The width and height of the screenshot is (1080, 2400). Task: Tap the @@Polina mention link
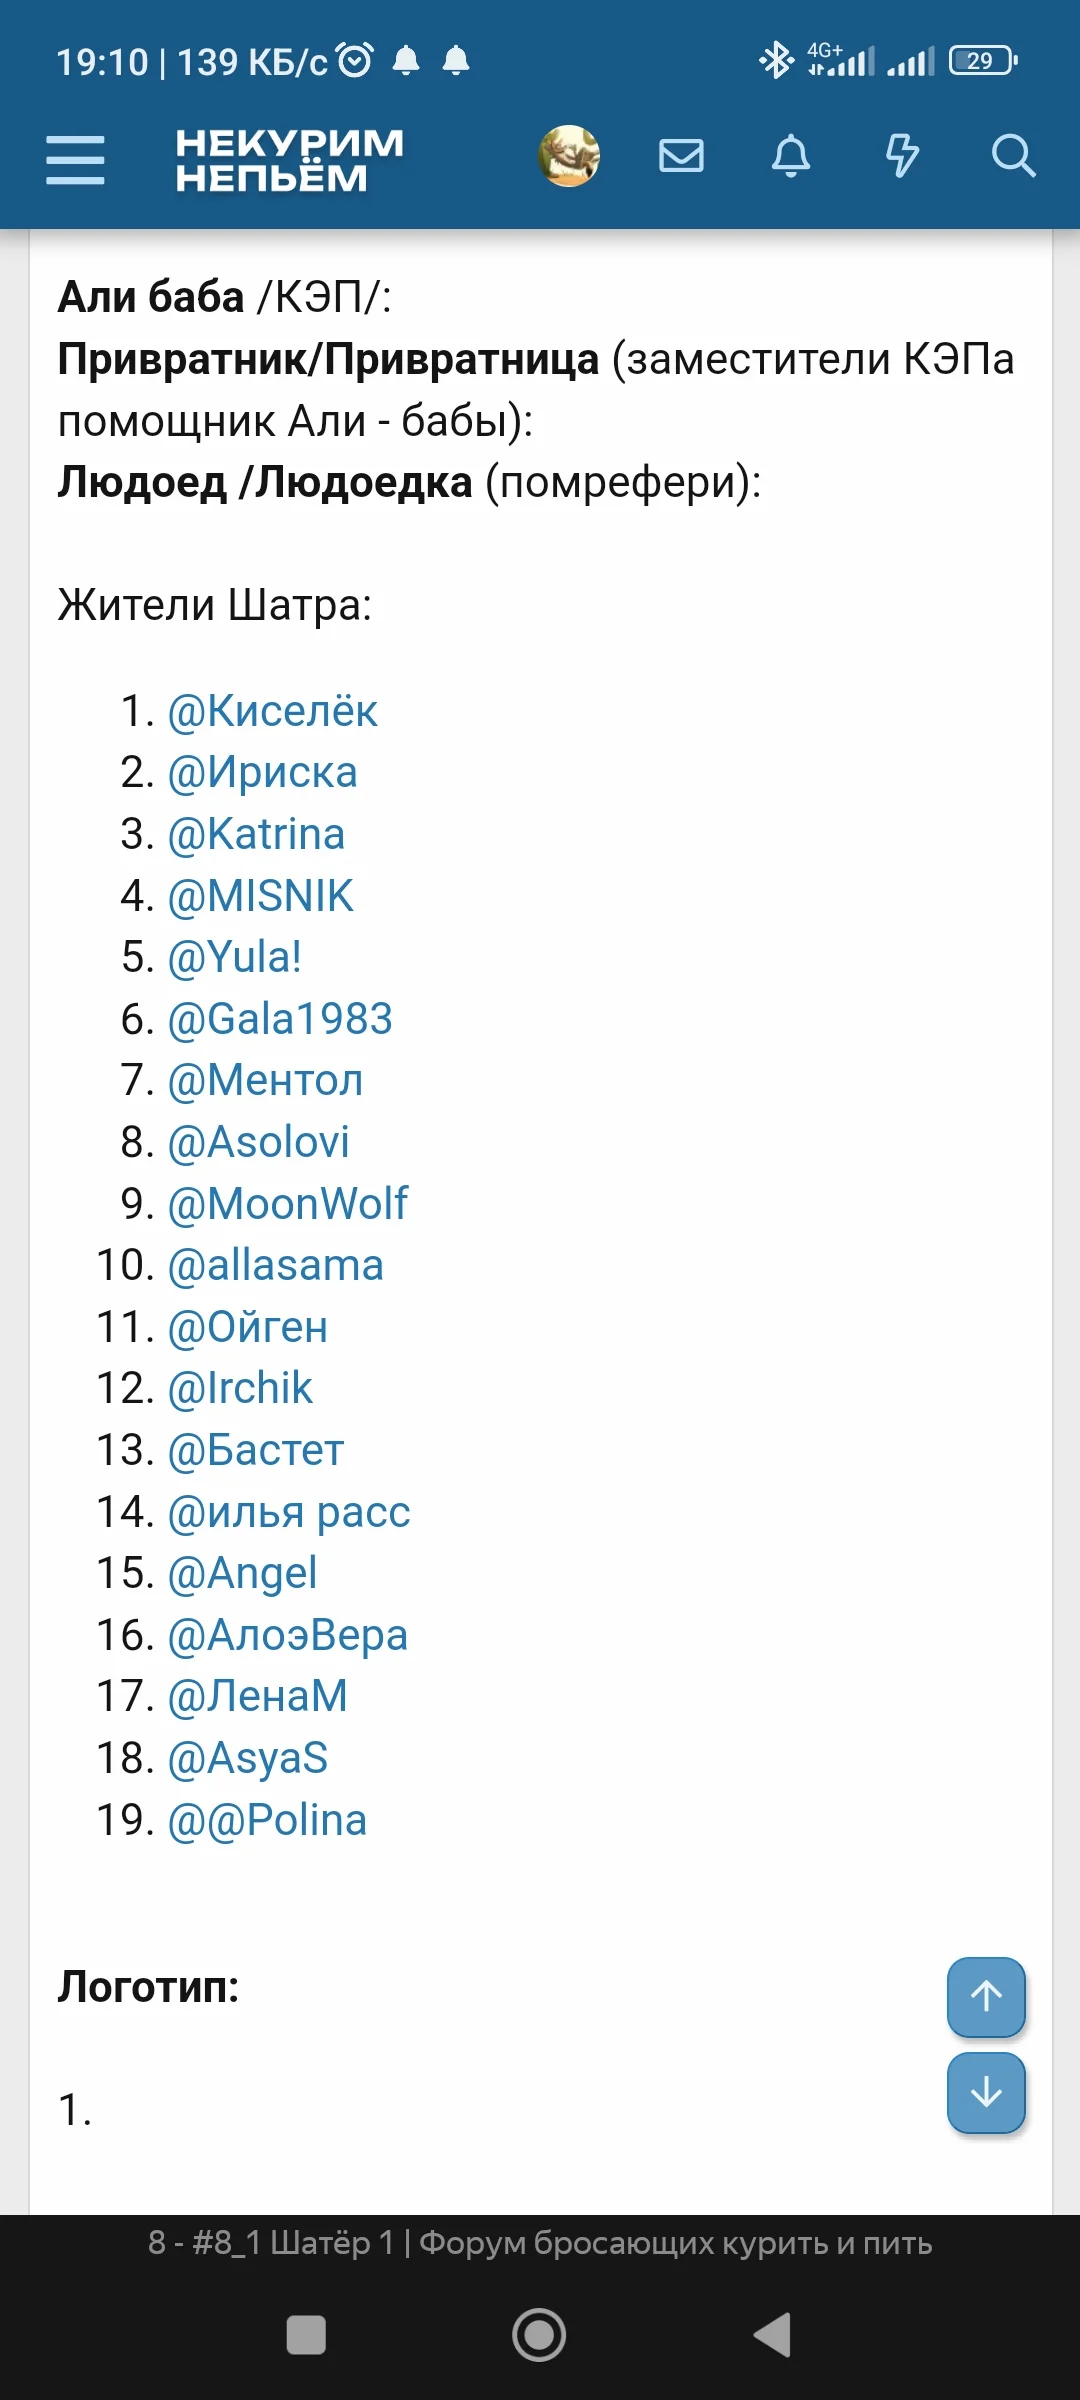(x=268, y=1820)
